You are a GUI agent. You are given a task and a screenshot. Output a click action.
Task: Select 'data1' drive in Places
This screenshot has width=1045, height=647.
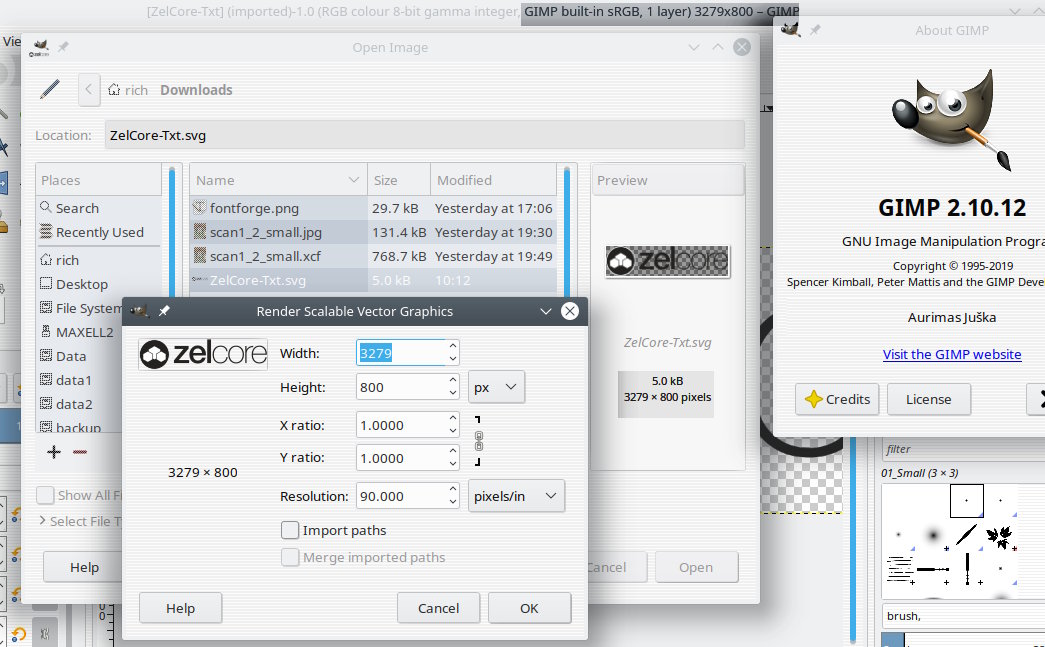(x=80, y=380)
